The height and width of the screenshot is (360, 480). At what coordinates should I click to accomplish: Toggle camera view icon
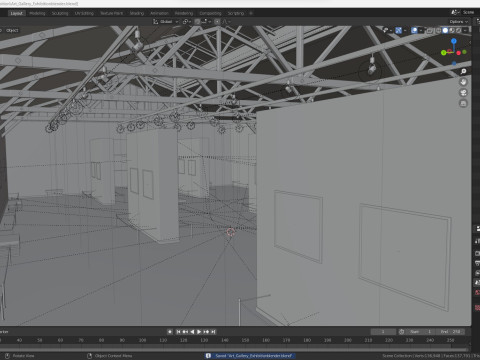pos(463,93)
